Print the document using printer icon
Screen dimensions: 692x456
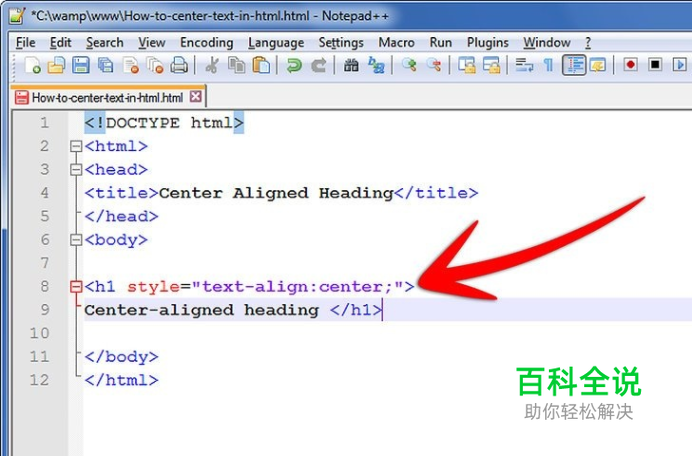pos(179,66)
